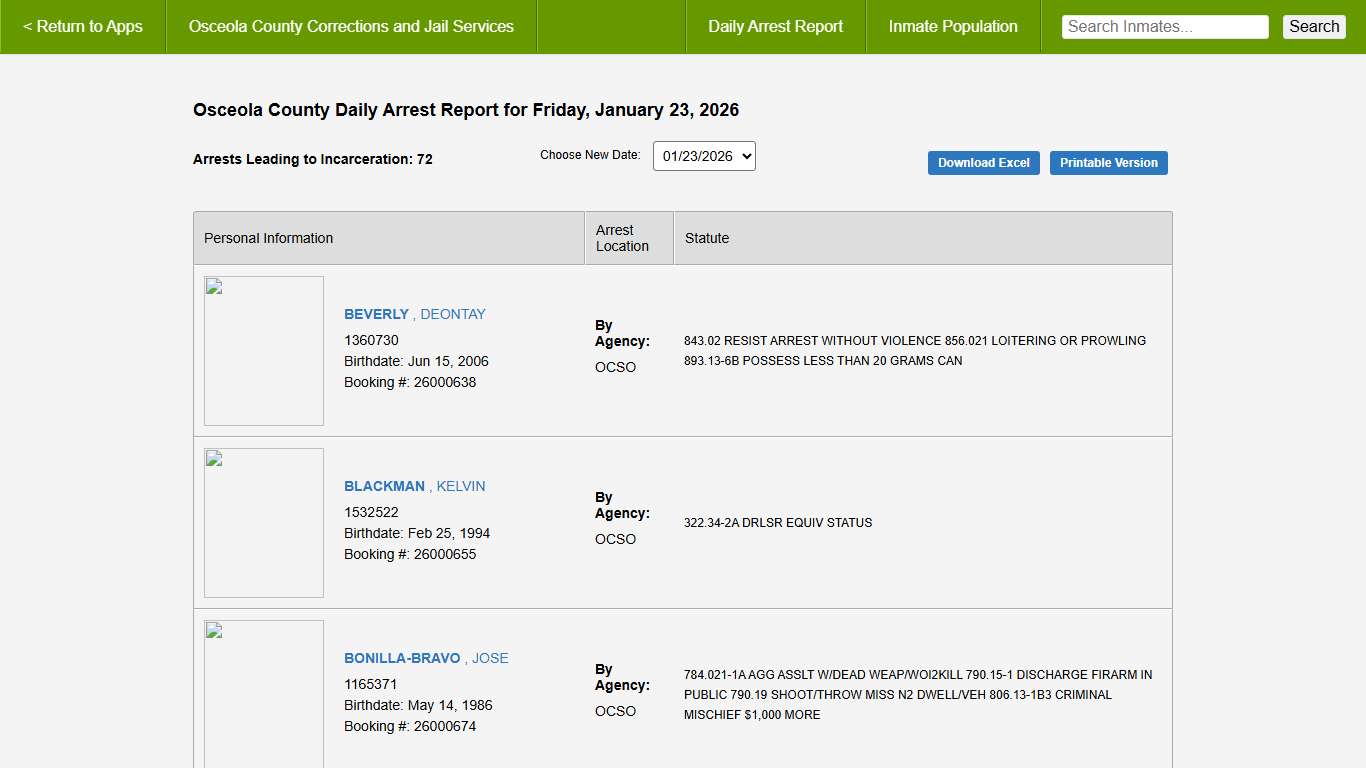Open BLACKMAN, KELVIN inmate profile link
The width and height of the screenshot is (1366, 768).
(414, 486)
